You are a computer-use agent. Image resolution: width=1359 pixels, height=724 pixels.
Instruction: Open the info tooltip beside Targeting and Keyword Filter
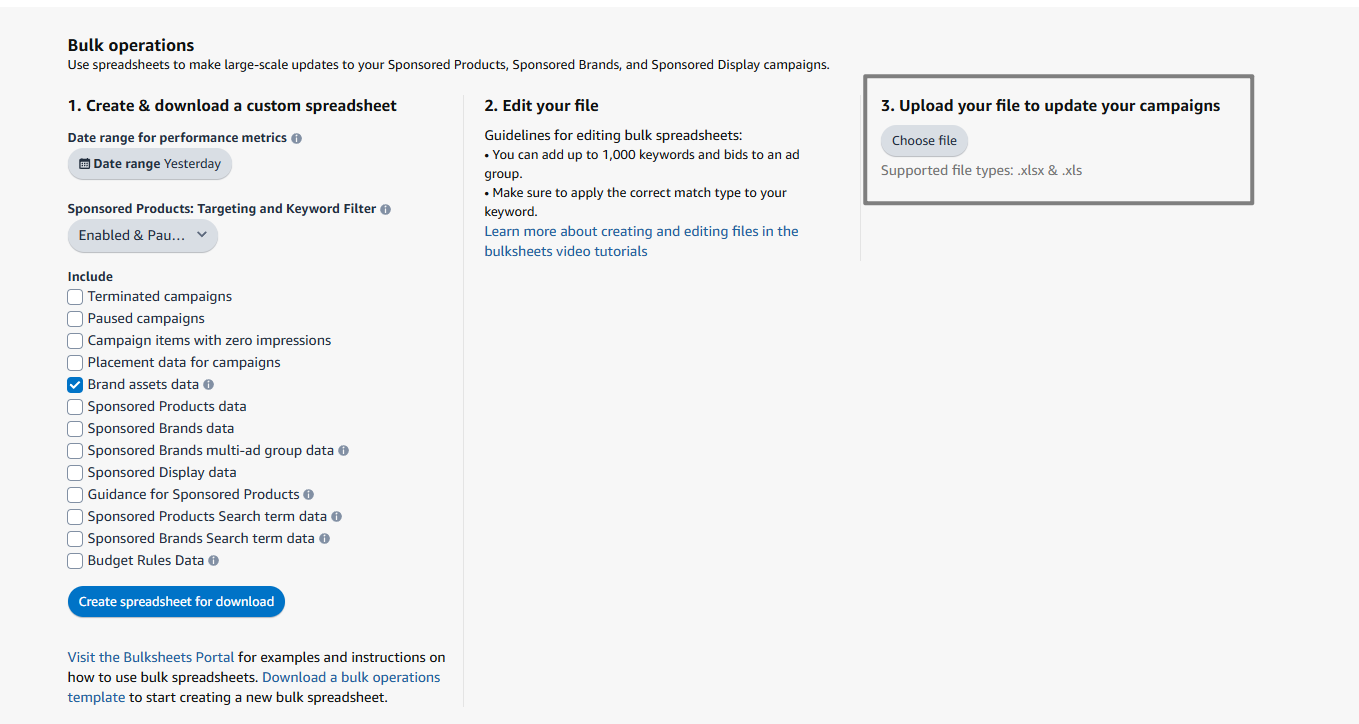pos(386,208)
